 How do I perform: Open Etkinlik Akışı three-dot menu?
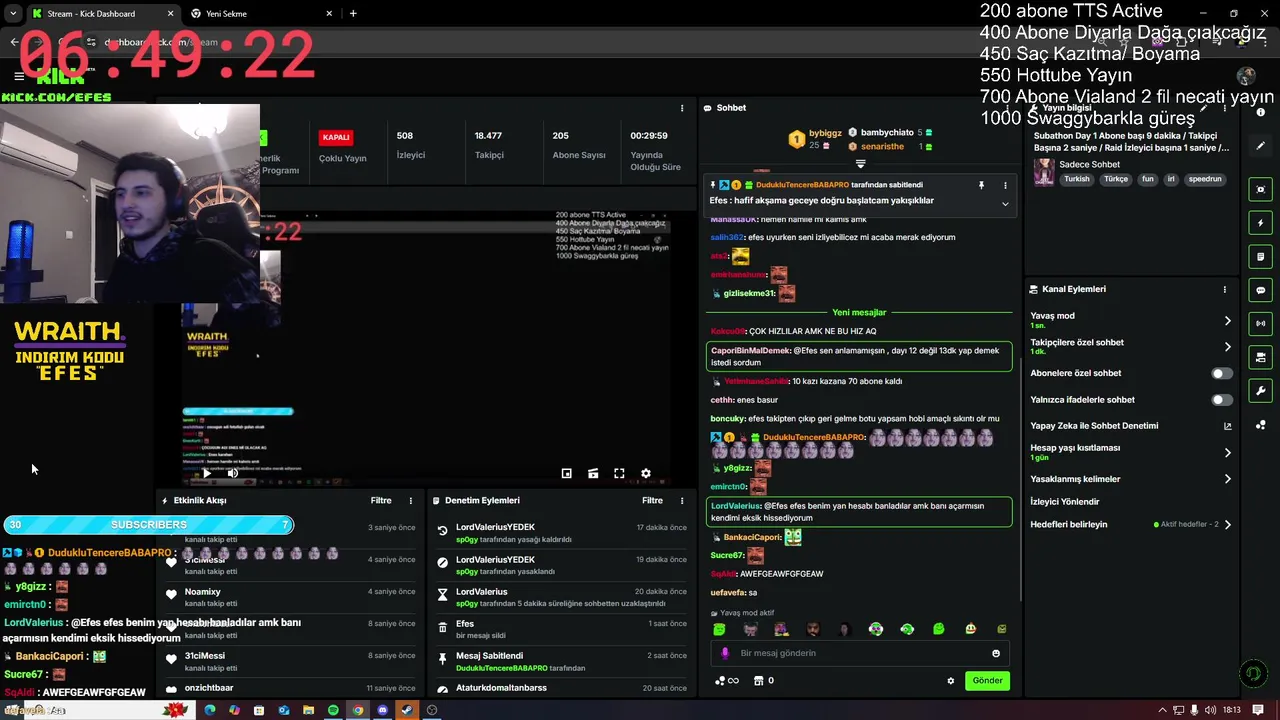point(410,500)
